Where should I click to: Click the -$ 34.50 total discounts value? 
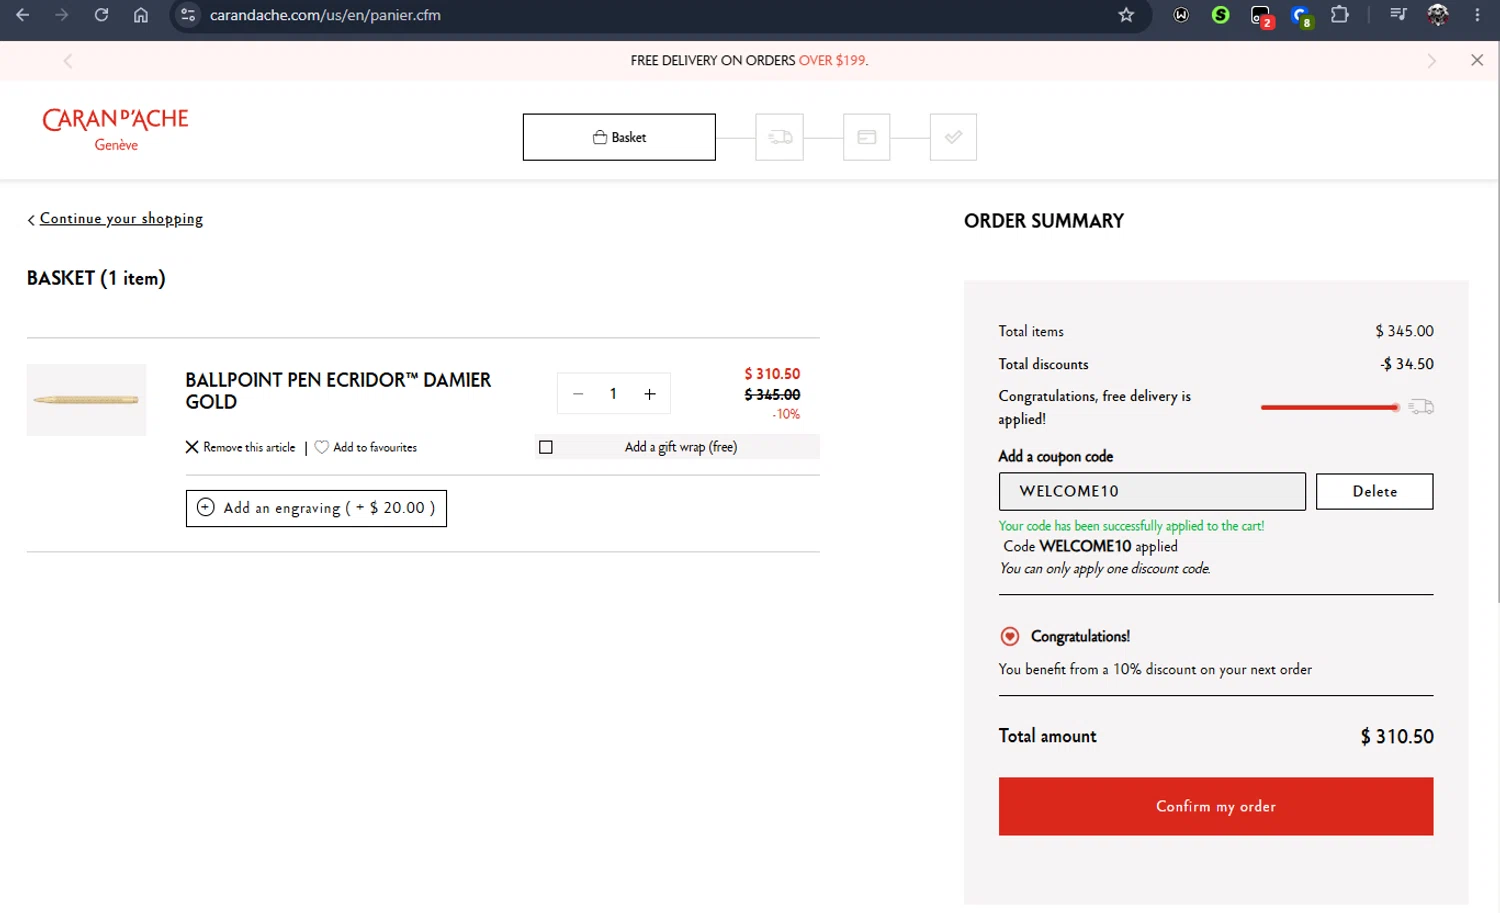1407,364
